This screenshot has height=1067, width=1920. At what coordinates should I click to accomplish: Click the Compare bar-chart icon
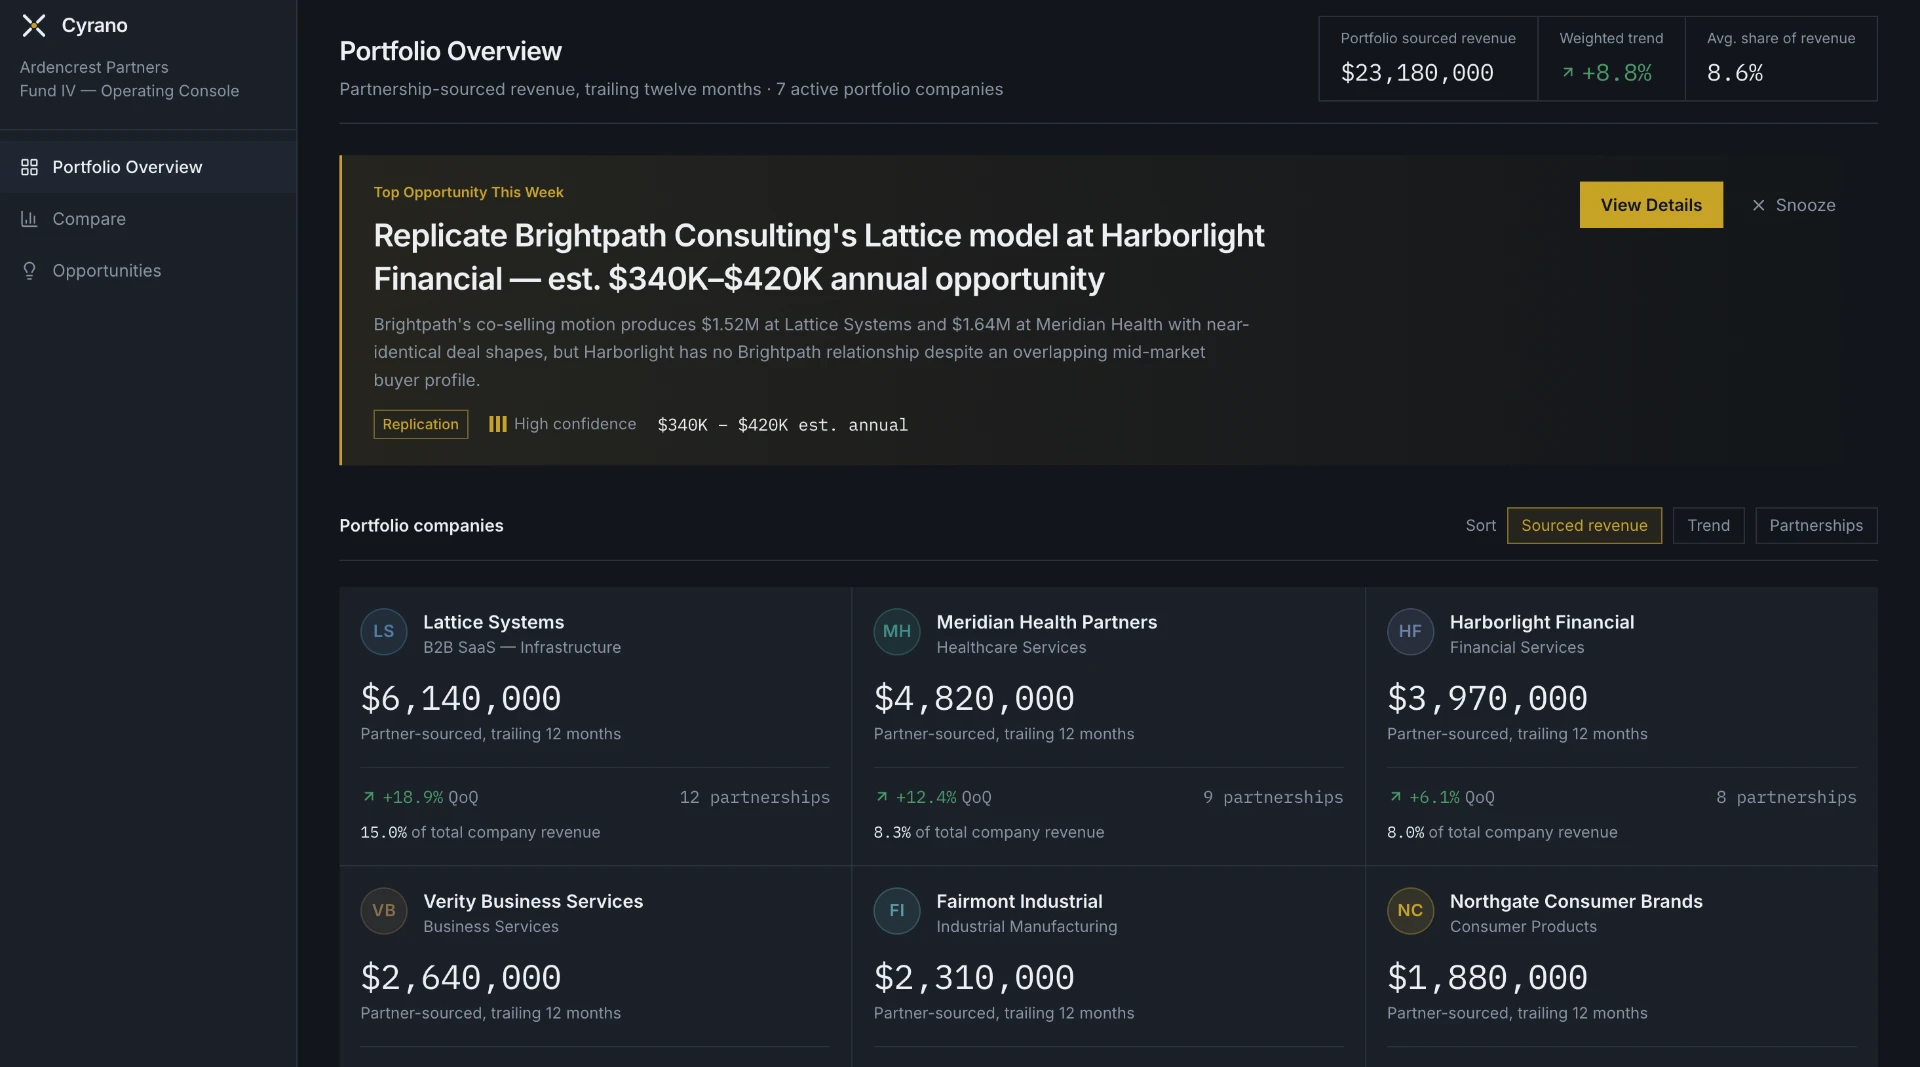(x=29, y=219)
